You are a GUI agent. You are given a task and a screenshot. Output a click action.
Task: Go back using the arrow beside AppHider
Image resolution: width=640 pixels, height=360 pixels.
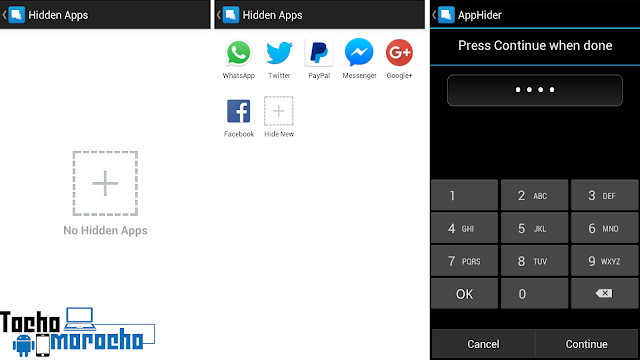[434, 15]
